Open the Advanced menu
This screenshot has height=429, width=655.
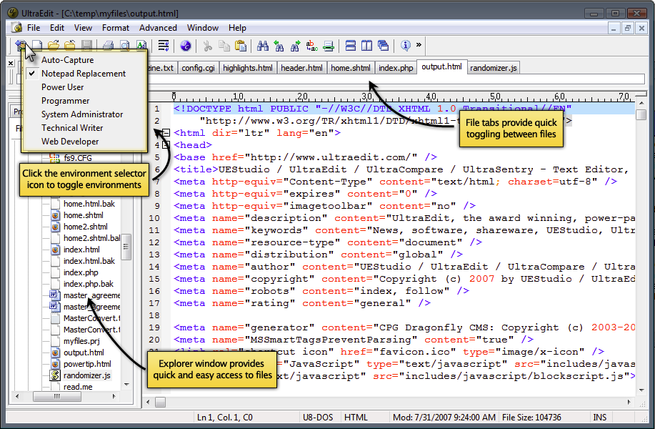tap(158, 28)
